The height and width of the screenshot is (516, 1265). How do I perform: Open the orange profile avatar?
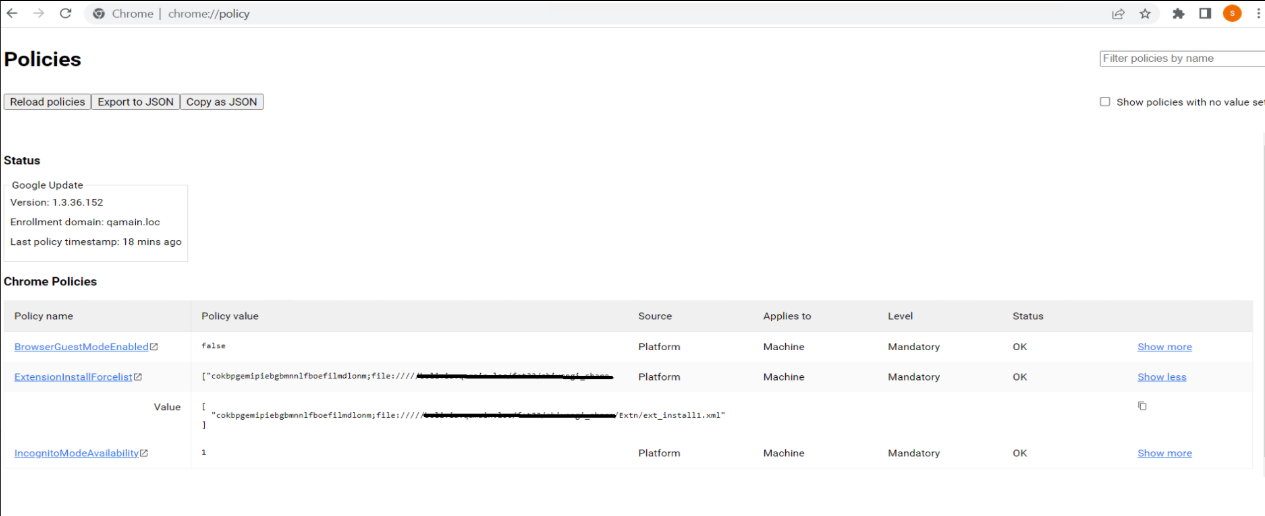tap(1232, 14)
